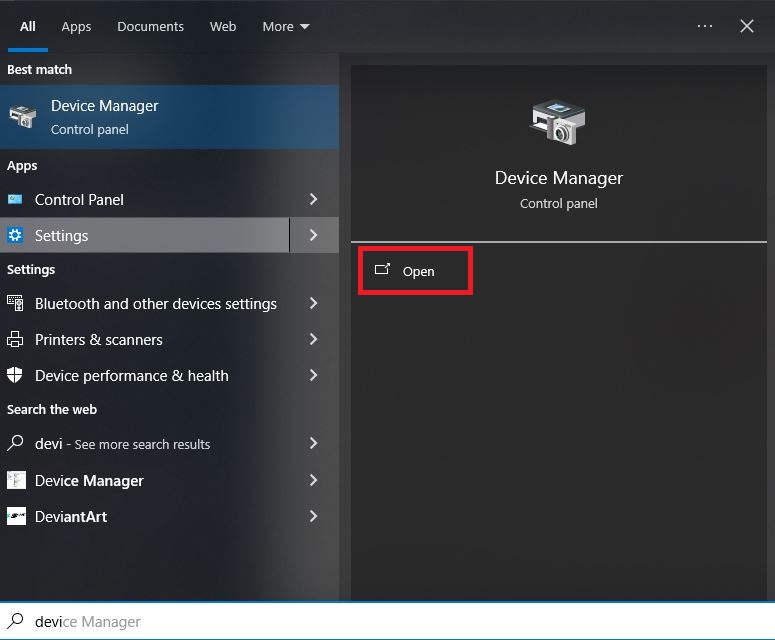Select devi See more search results
The image size is (775, 640).
[145, 444]
